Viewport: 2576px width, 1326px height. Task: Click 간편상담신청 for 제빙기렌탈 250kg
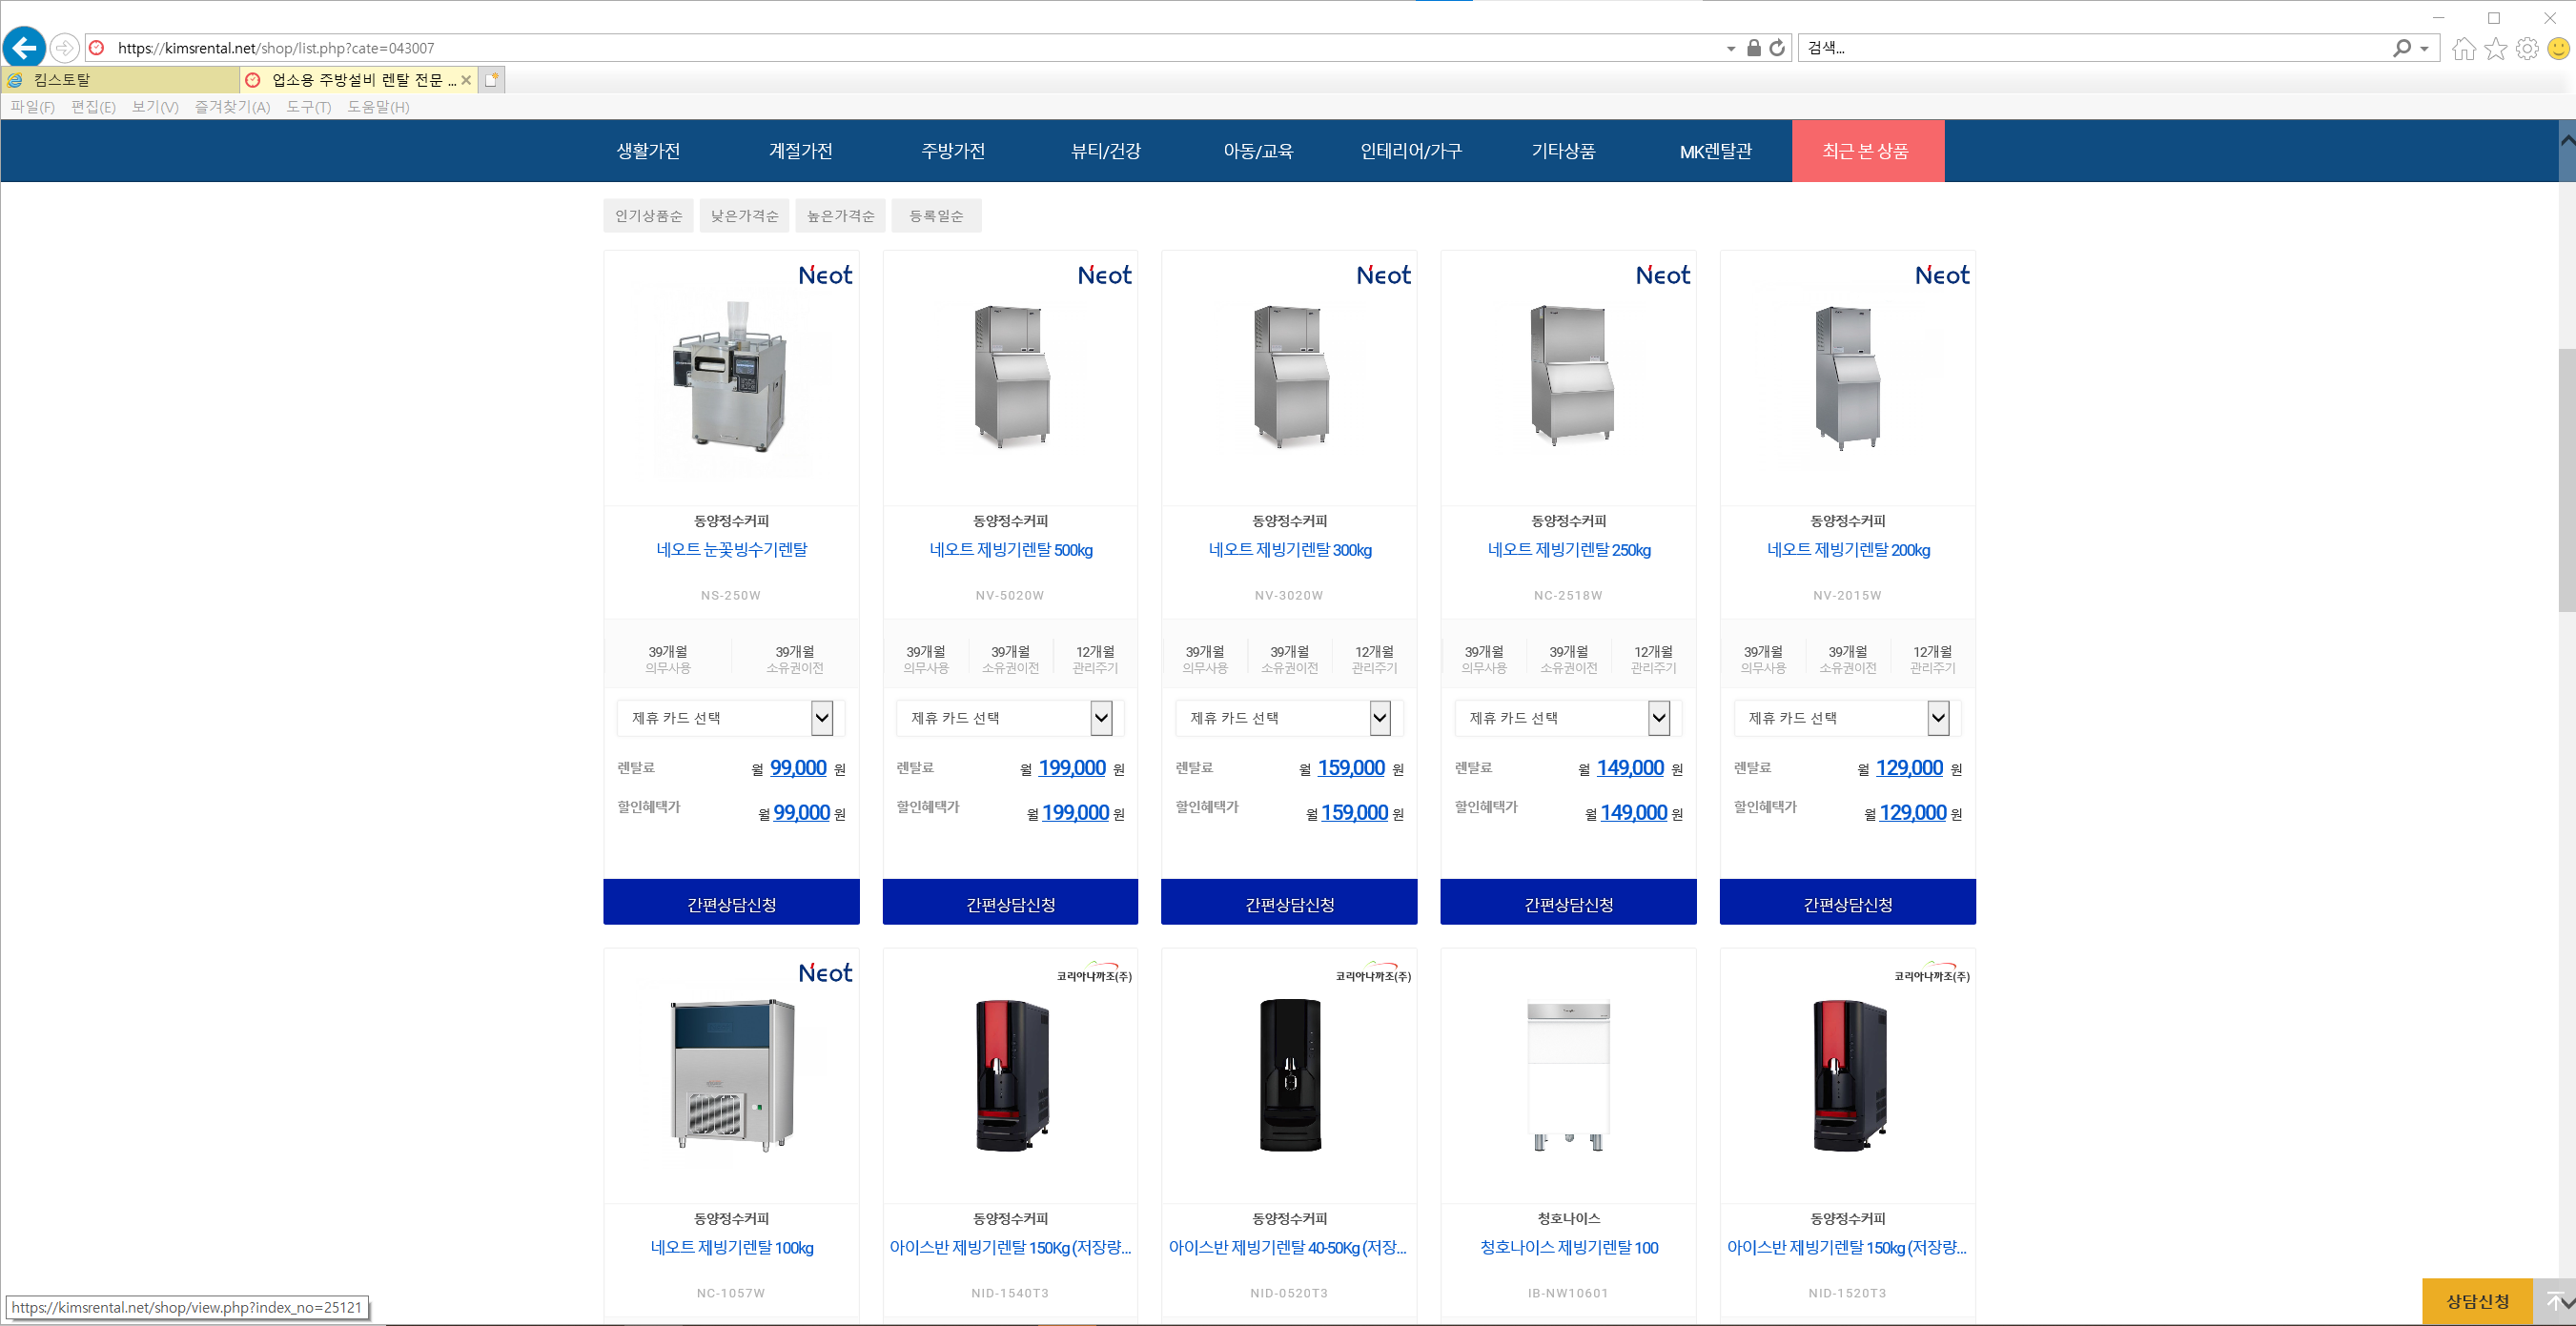(x=1568, y=903)
